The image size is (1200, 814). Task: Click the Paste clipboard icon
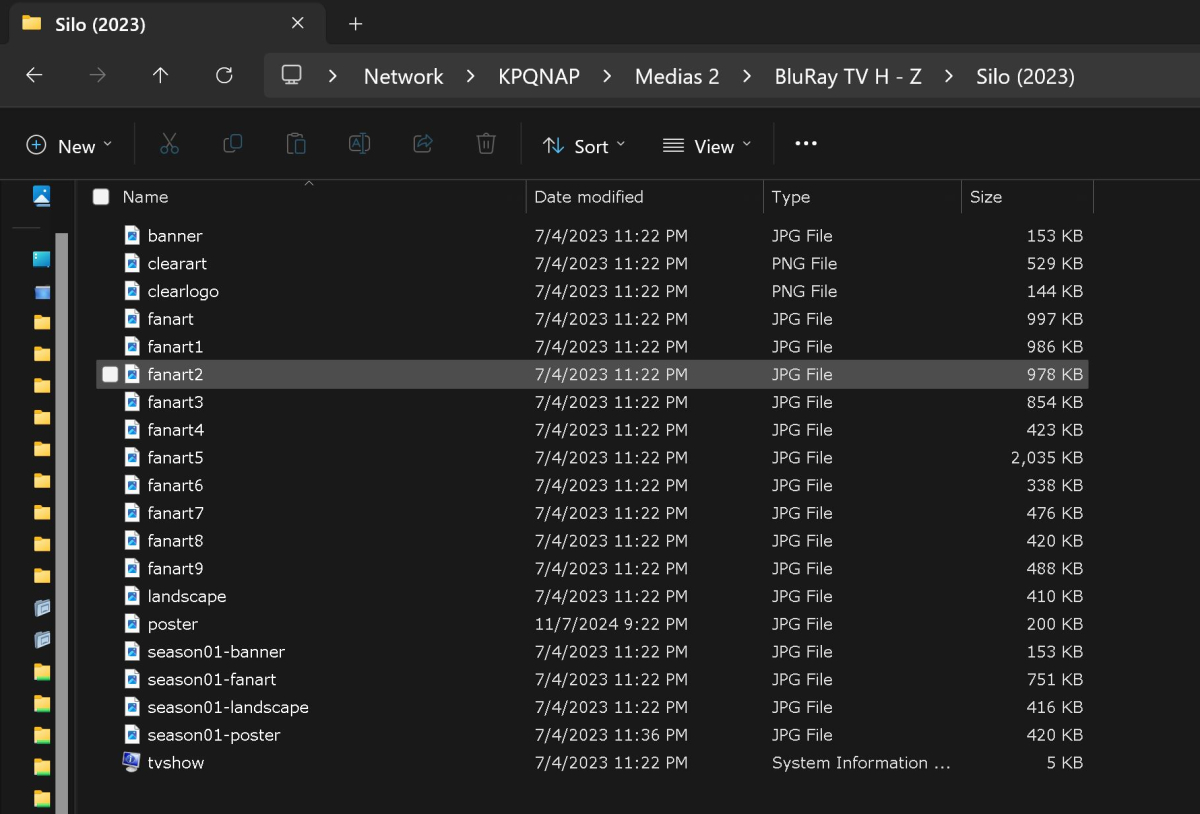pyautogui.click(x=296, y=145)
